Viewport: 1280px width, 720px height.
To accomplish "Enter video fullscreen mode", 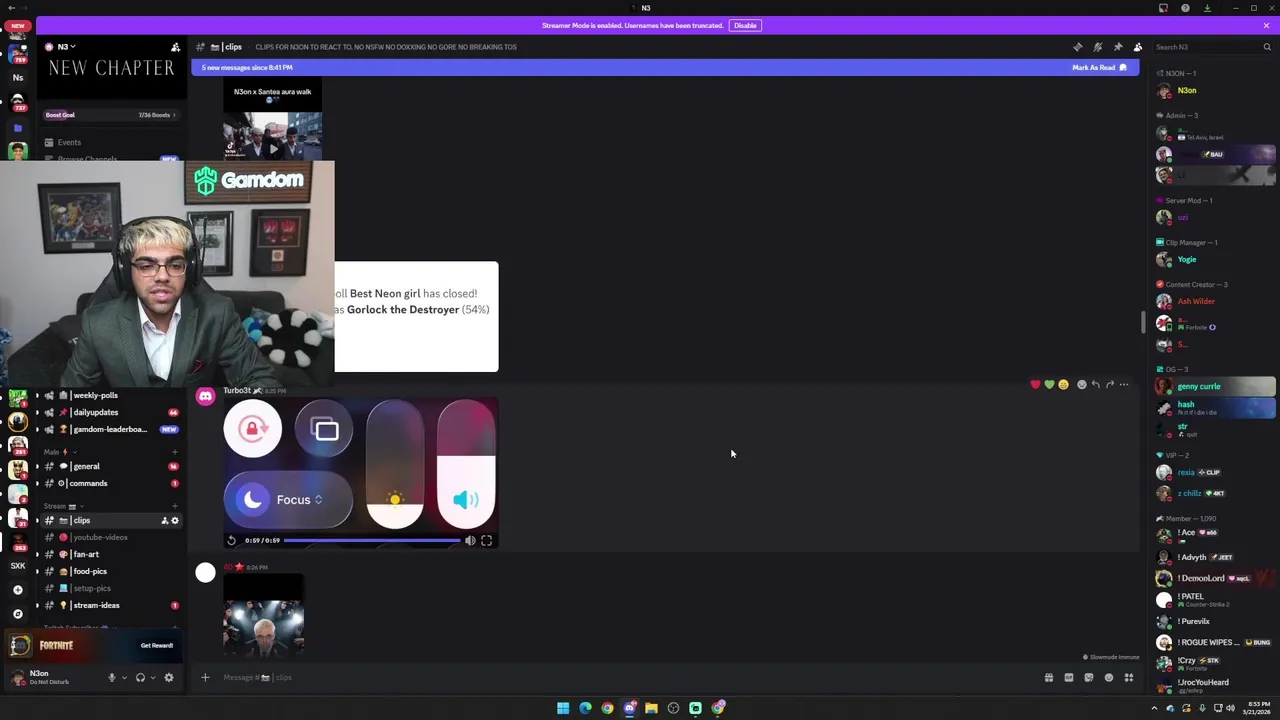I will pos(486,540).
